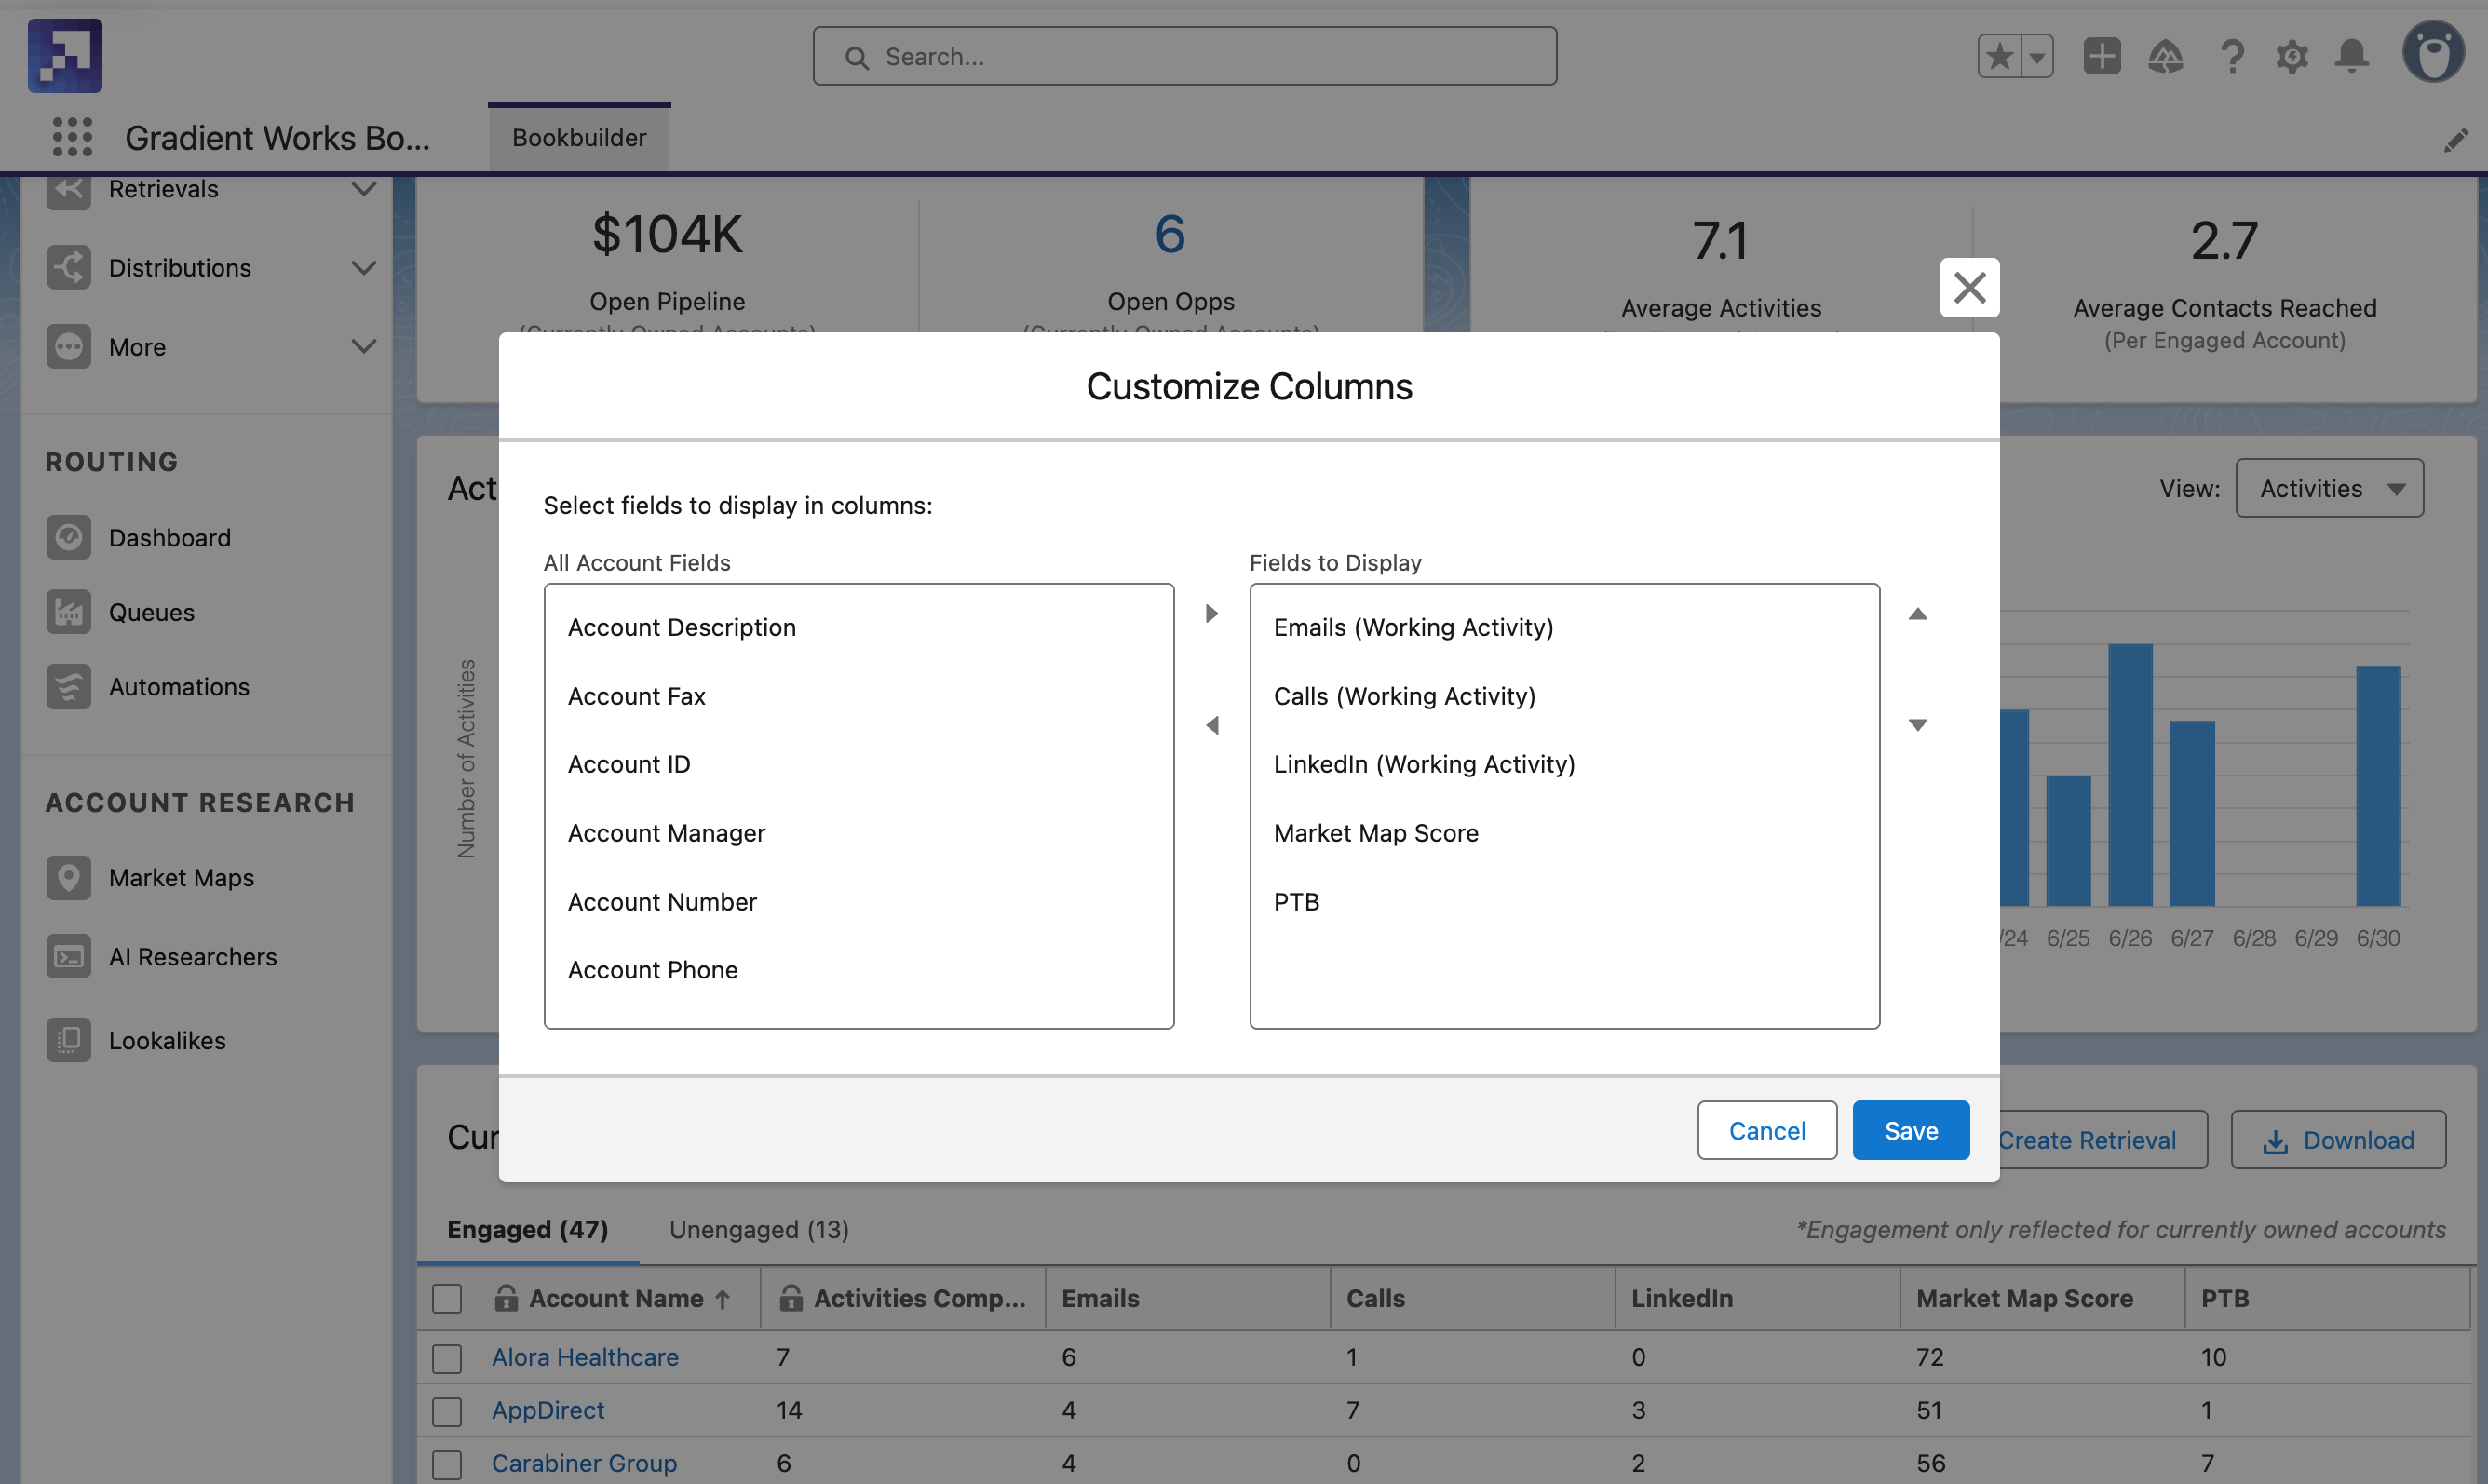Expand the More sidebar section
The width and height of the screenshot is (2488, 1484).
pyautogui.click(x=364, y=347)
